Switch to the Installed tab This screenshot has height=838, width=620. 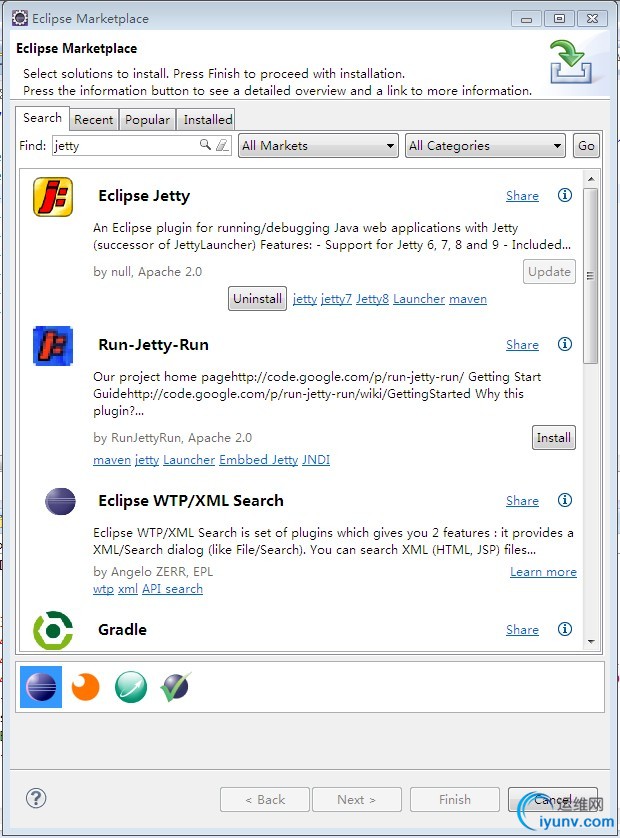click(x=207, y=120)
